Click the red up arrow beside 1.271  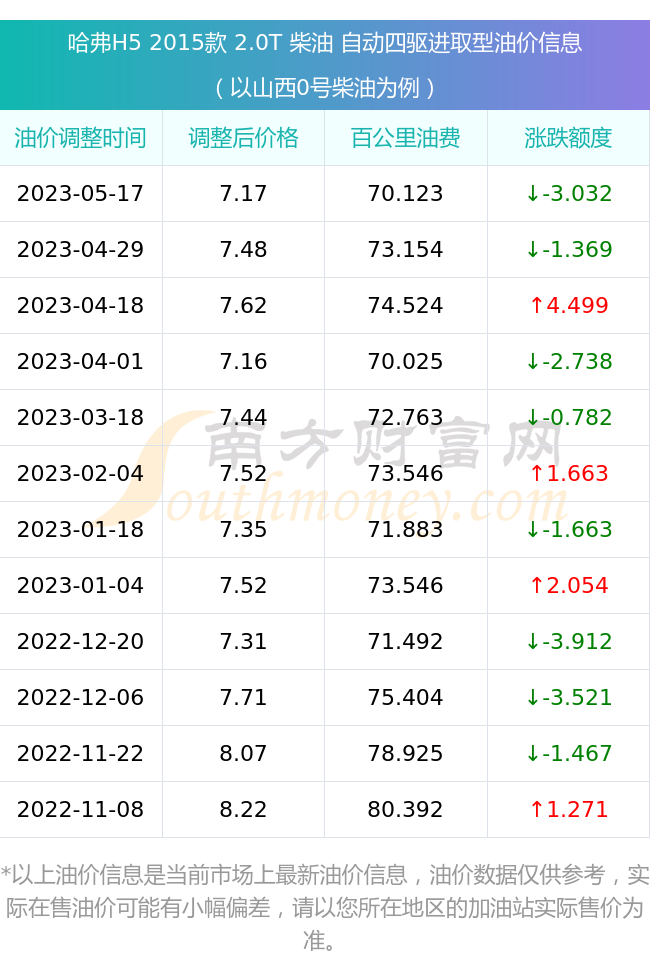(x=536, y=809)
